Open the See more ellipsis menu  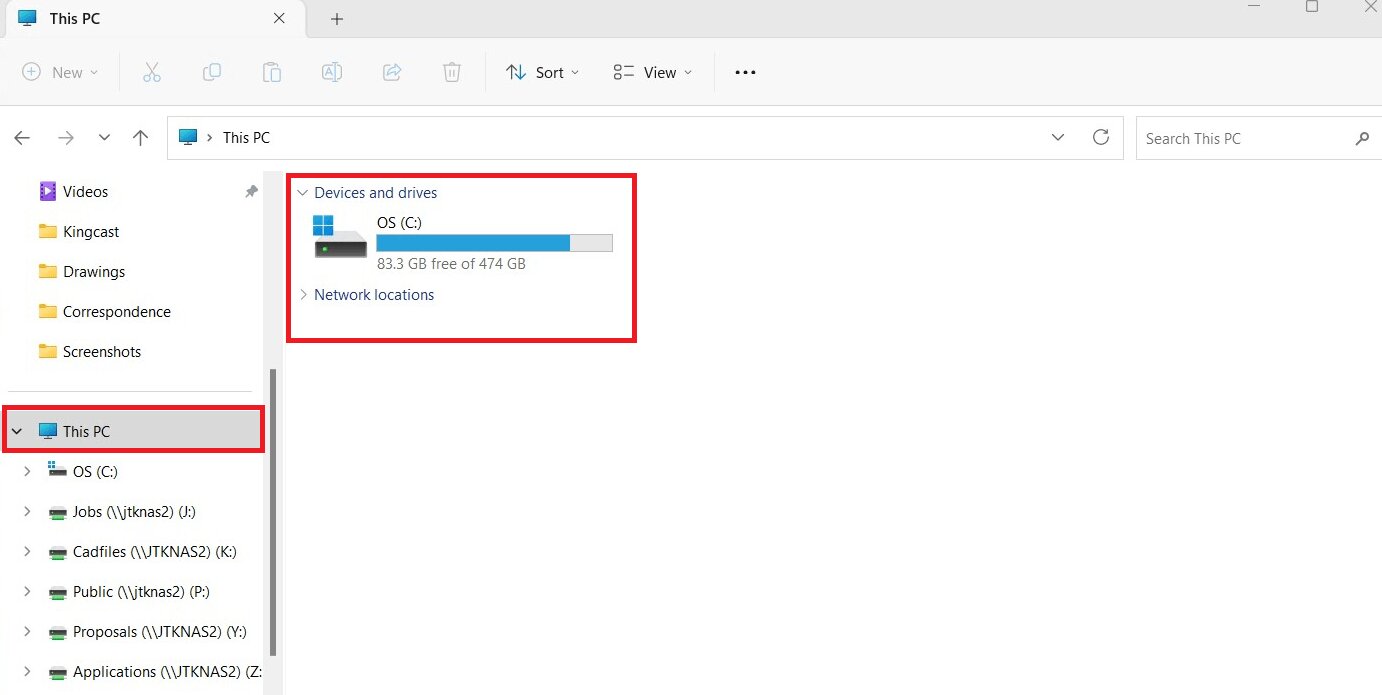(744, 71)
